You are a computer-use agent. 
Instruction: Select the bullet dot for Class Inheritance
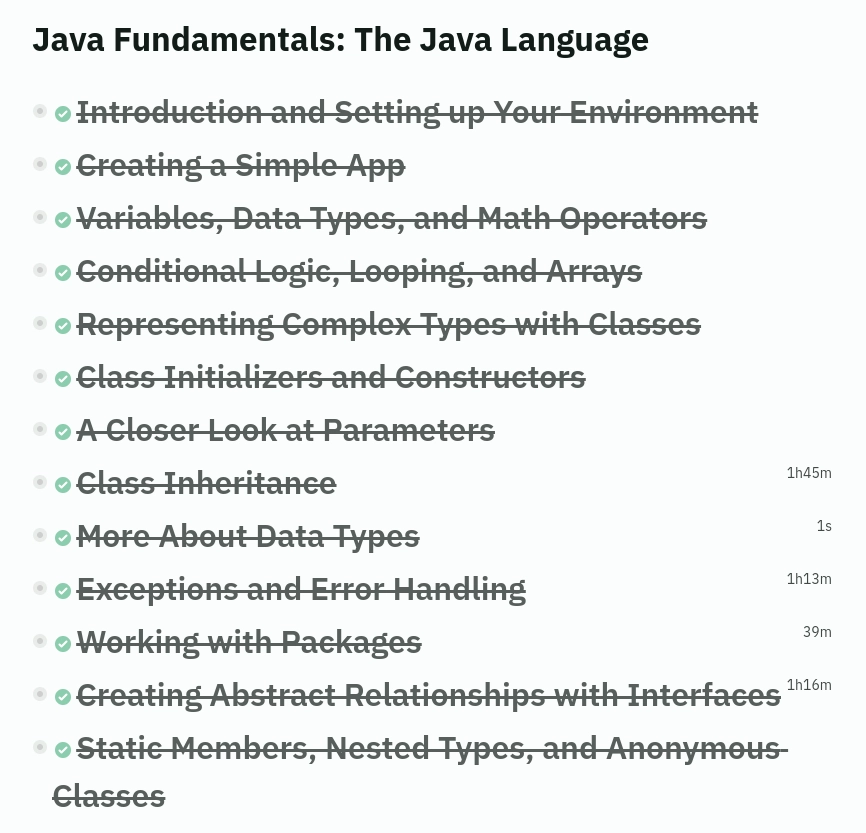[x=40, y=482]
